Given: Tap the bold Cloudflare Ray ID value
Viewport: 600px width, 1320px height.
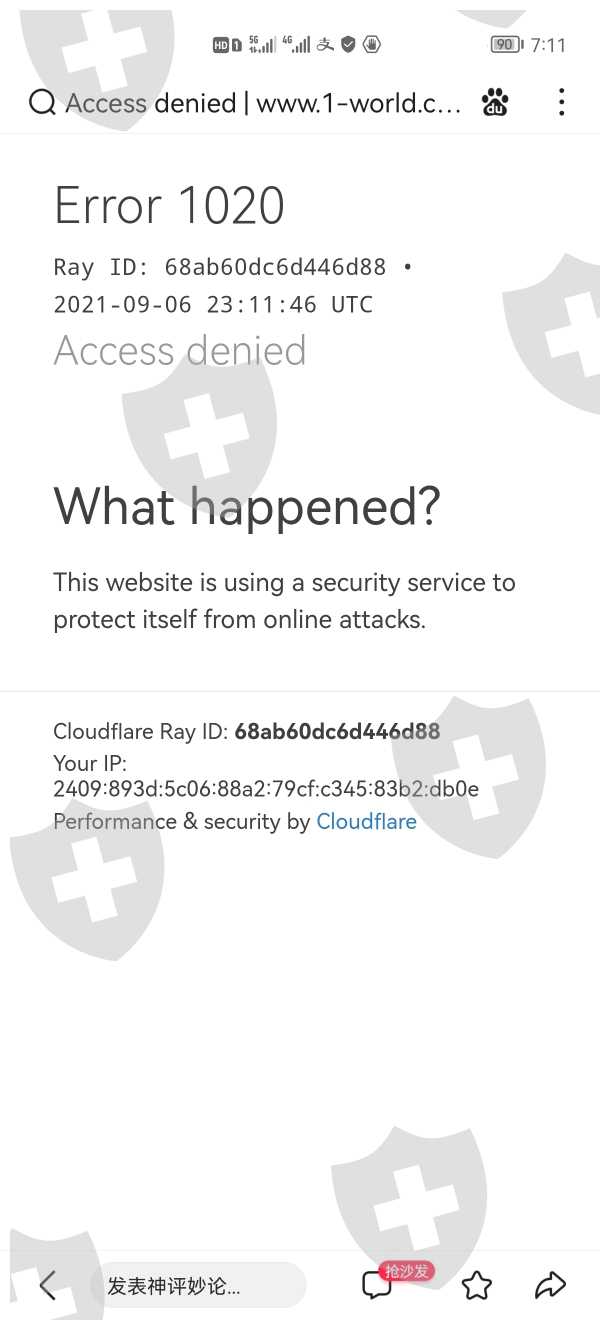Looking at the screenshot, I should [337, 731].
